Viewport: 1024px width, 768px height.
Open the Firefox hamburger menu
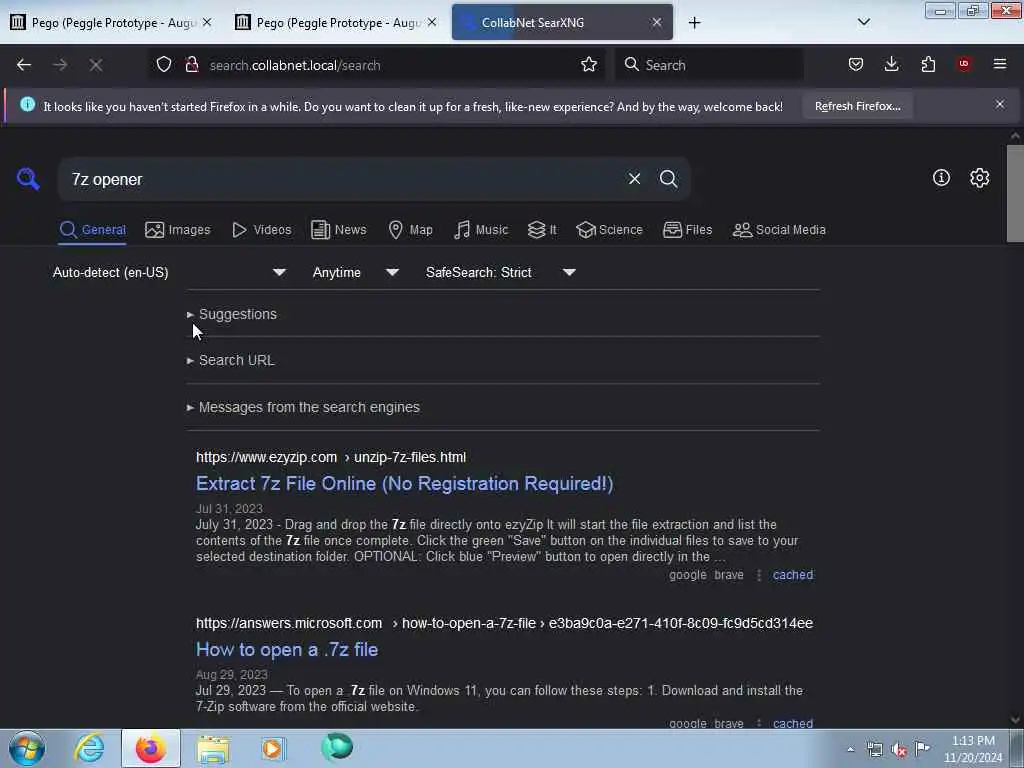(1000, 64)
